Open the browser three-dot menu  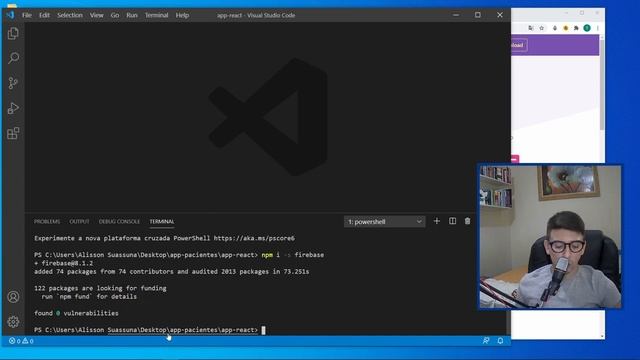598,28
